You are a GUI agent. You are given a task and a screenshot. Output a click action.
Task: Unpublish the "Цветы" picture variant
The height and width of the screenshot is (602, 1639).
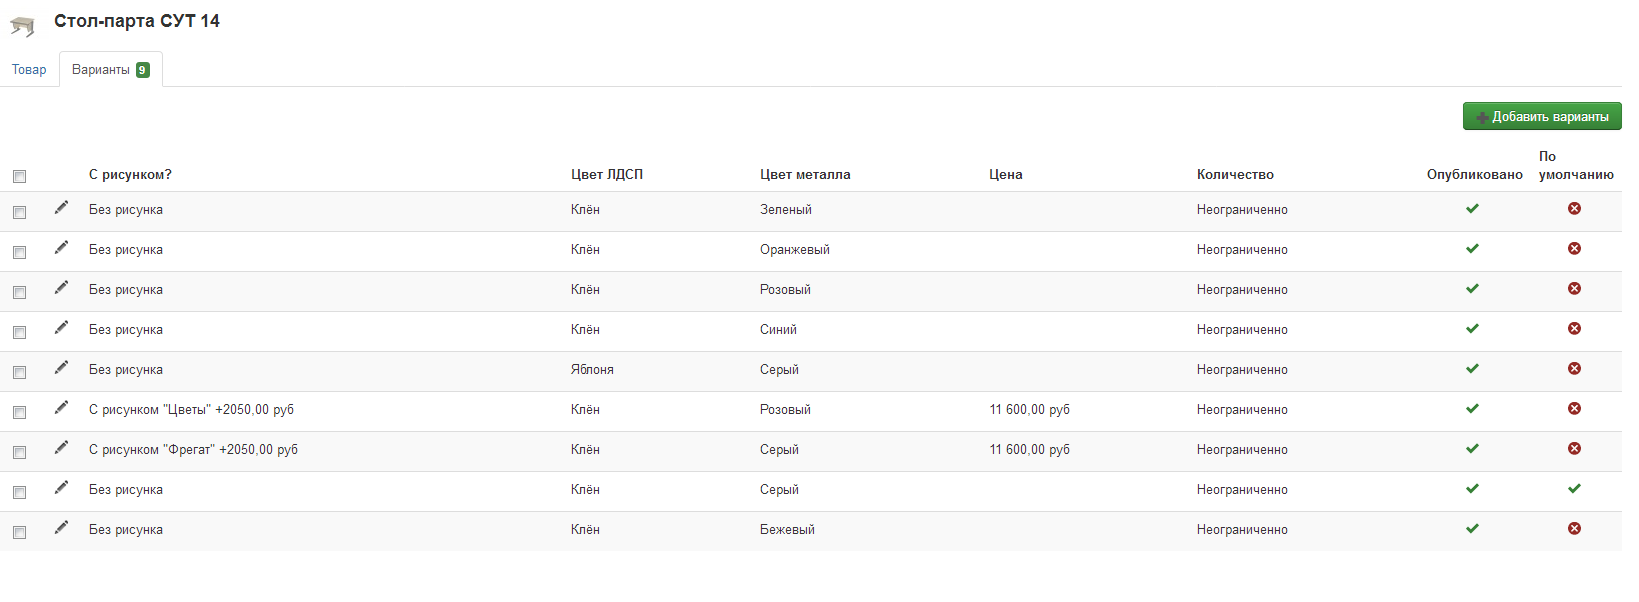[x=1472, y=408]
